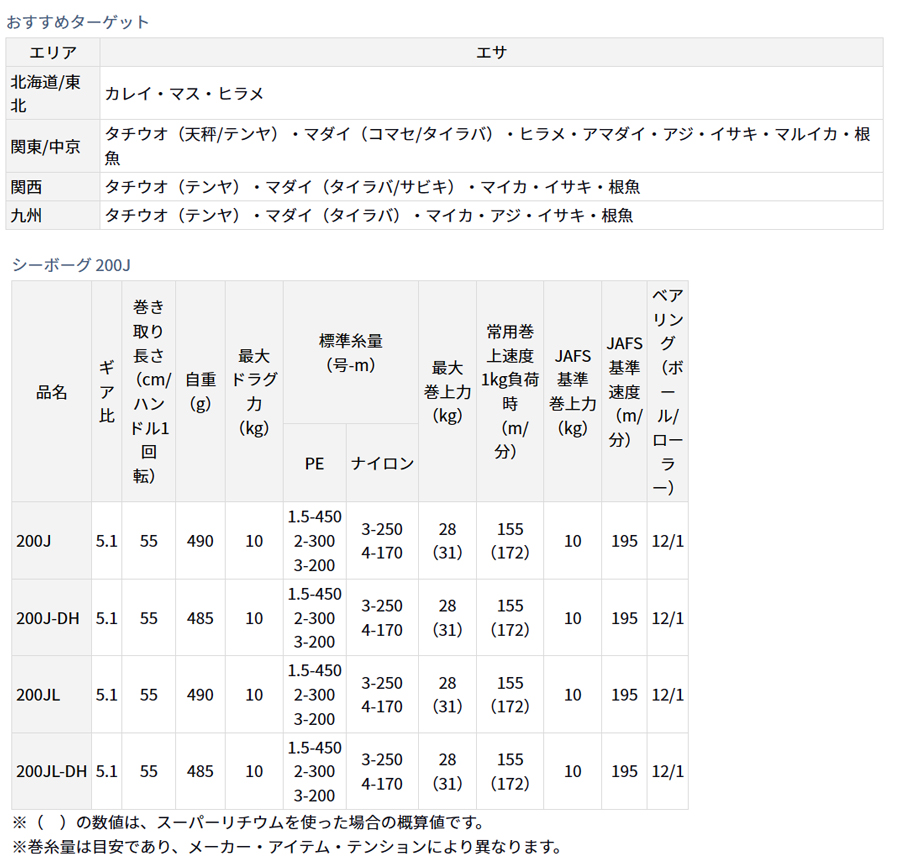Image resolution: width=900 pixels, height=859 pixels.
Task: Select the JAFS基準速度 header
Action: click(624, 392)
